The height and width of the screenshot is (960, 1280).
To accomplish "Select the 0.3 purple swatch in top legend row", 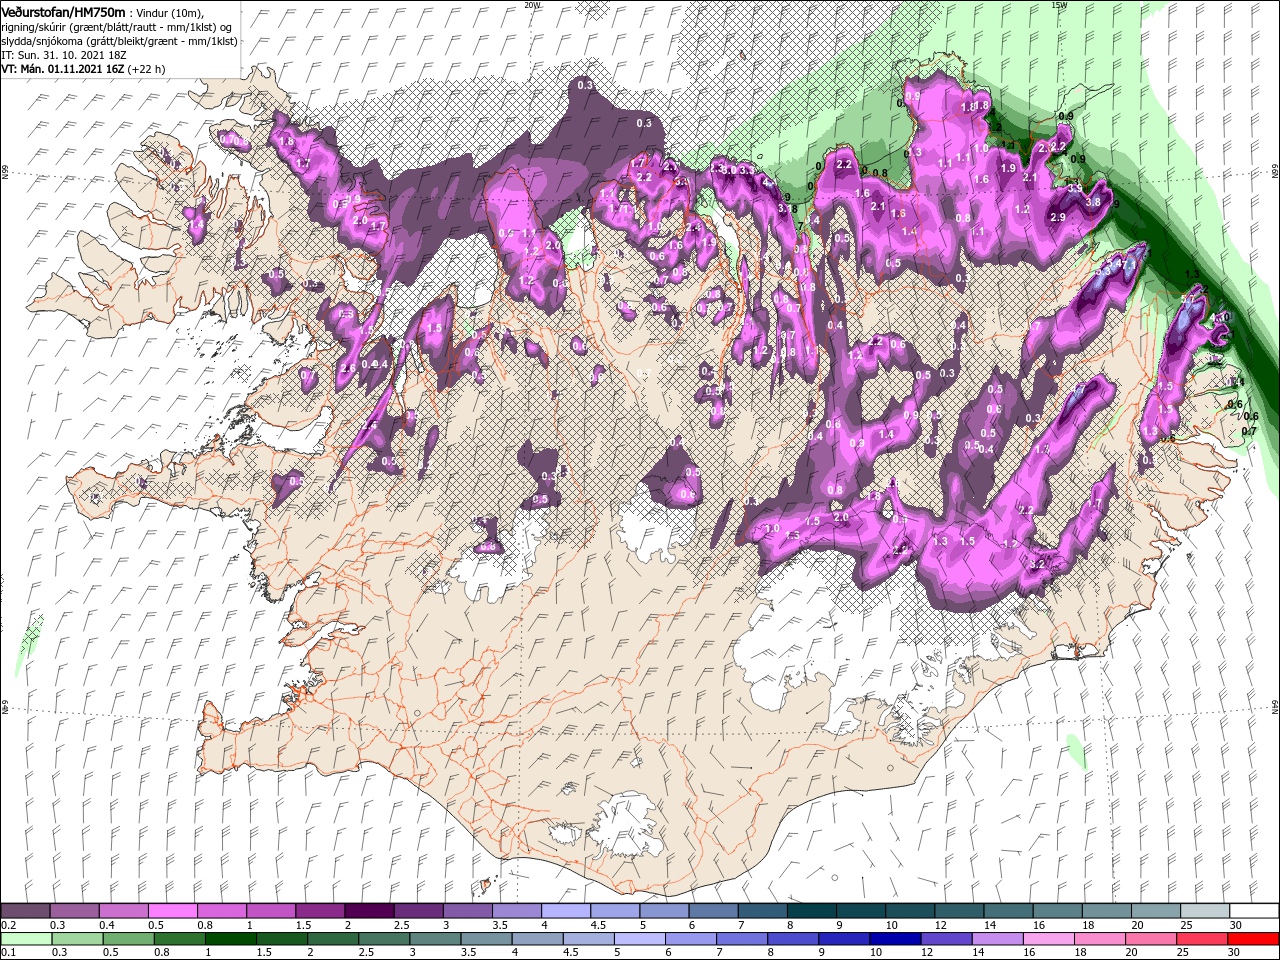I will tap(75, 910).
